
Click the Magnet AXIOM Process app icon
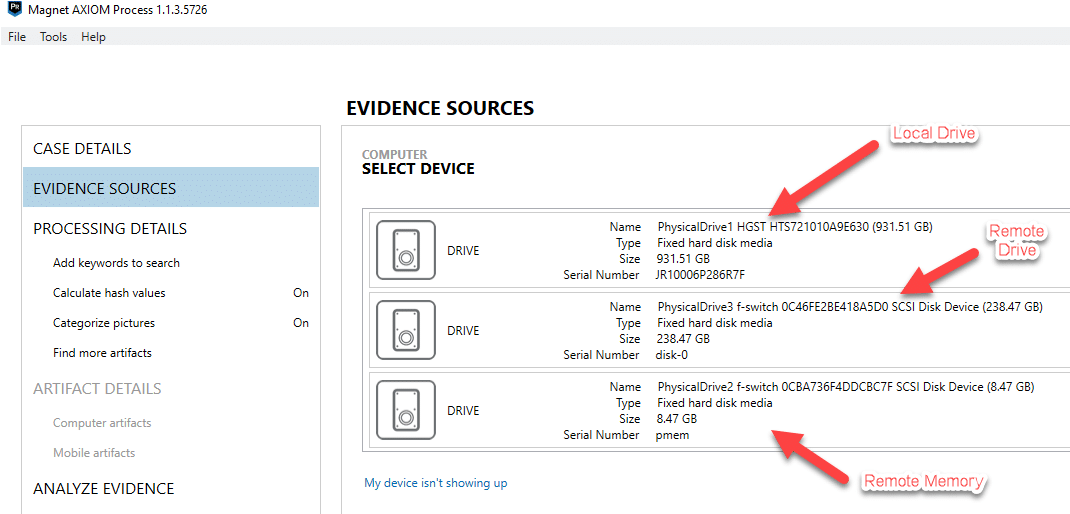coord(14,10)
